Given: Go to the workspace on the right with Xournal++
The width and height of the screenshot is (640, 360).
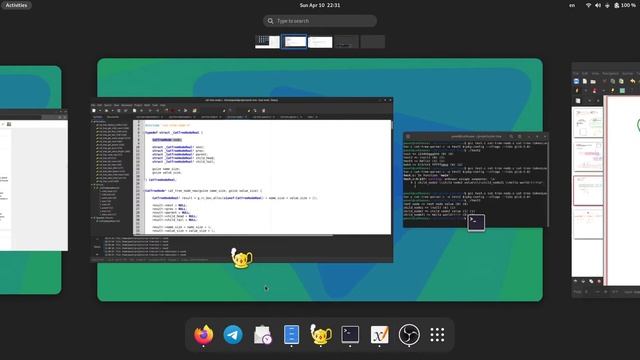Looking at the screenshot, I should (606, 180).
